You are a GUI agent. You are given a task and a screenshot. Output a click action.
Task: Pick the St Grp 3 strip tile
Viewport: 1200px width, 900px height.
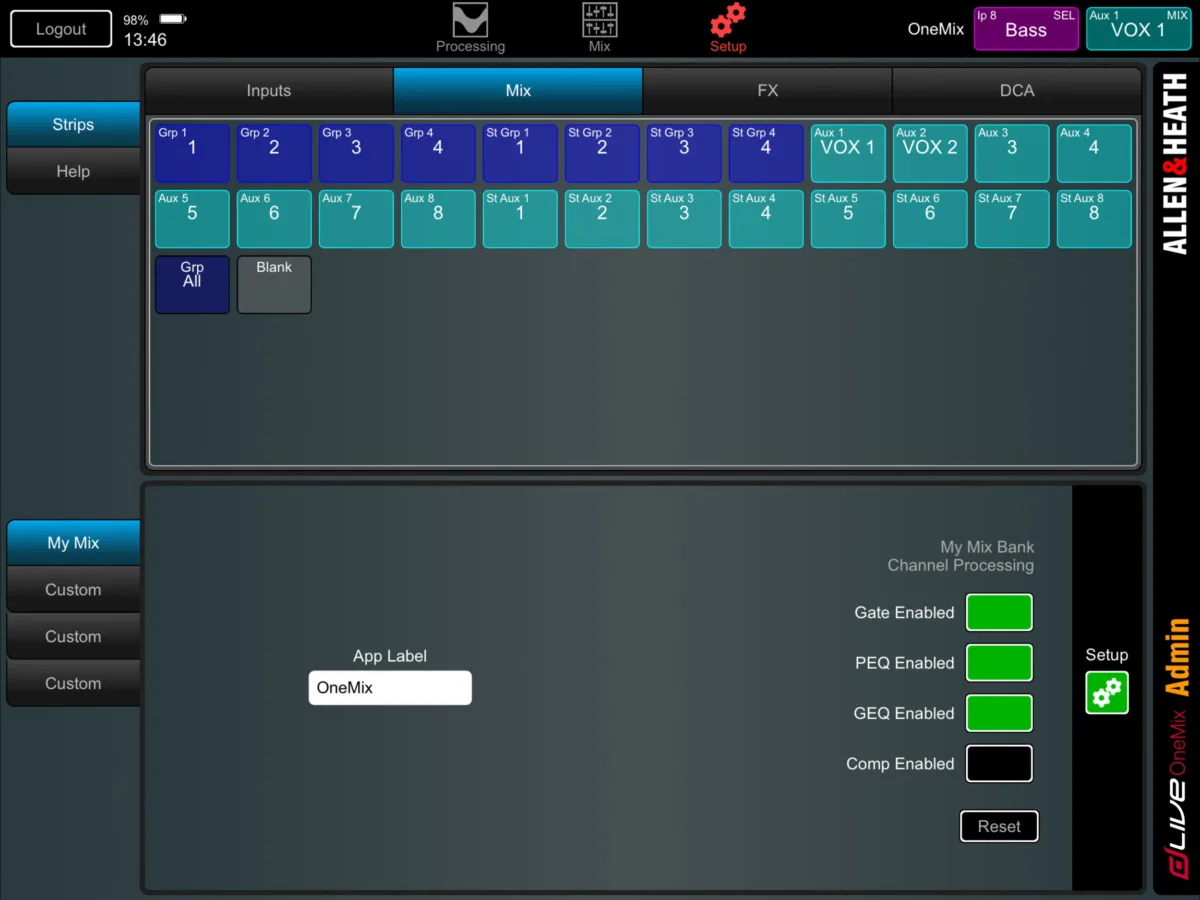684,153
